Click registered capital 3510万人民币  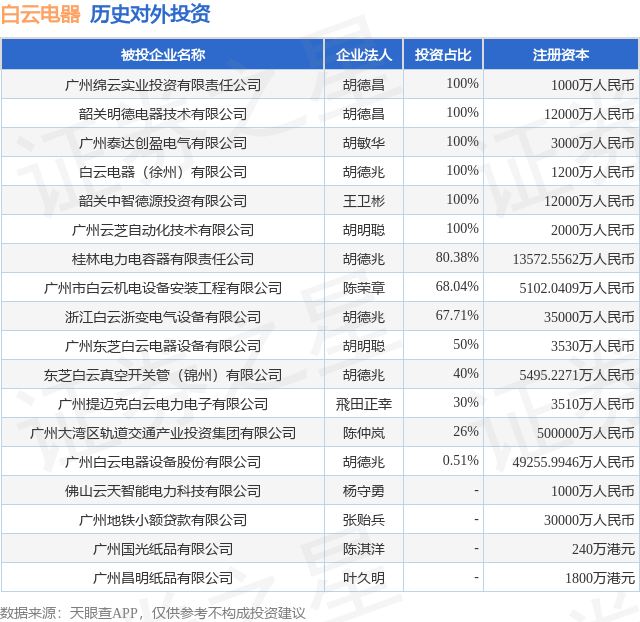tap(593, 404)
